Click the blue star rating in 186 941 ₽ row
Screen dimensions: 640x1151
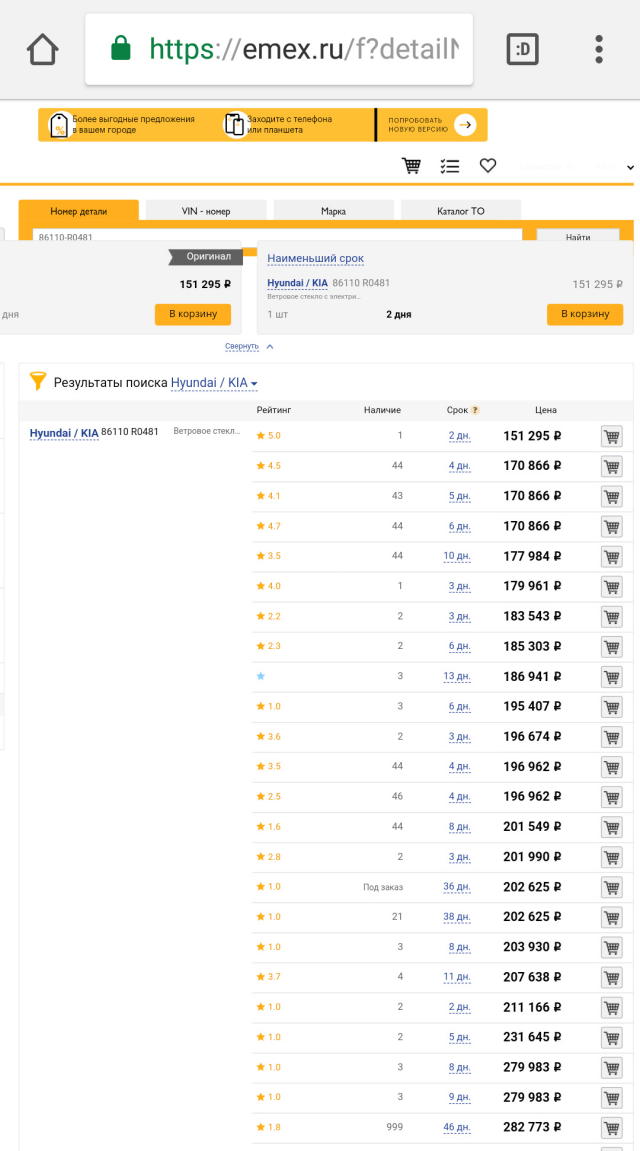261,676
